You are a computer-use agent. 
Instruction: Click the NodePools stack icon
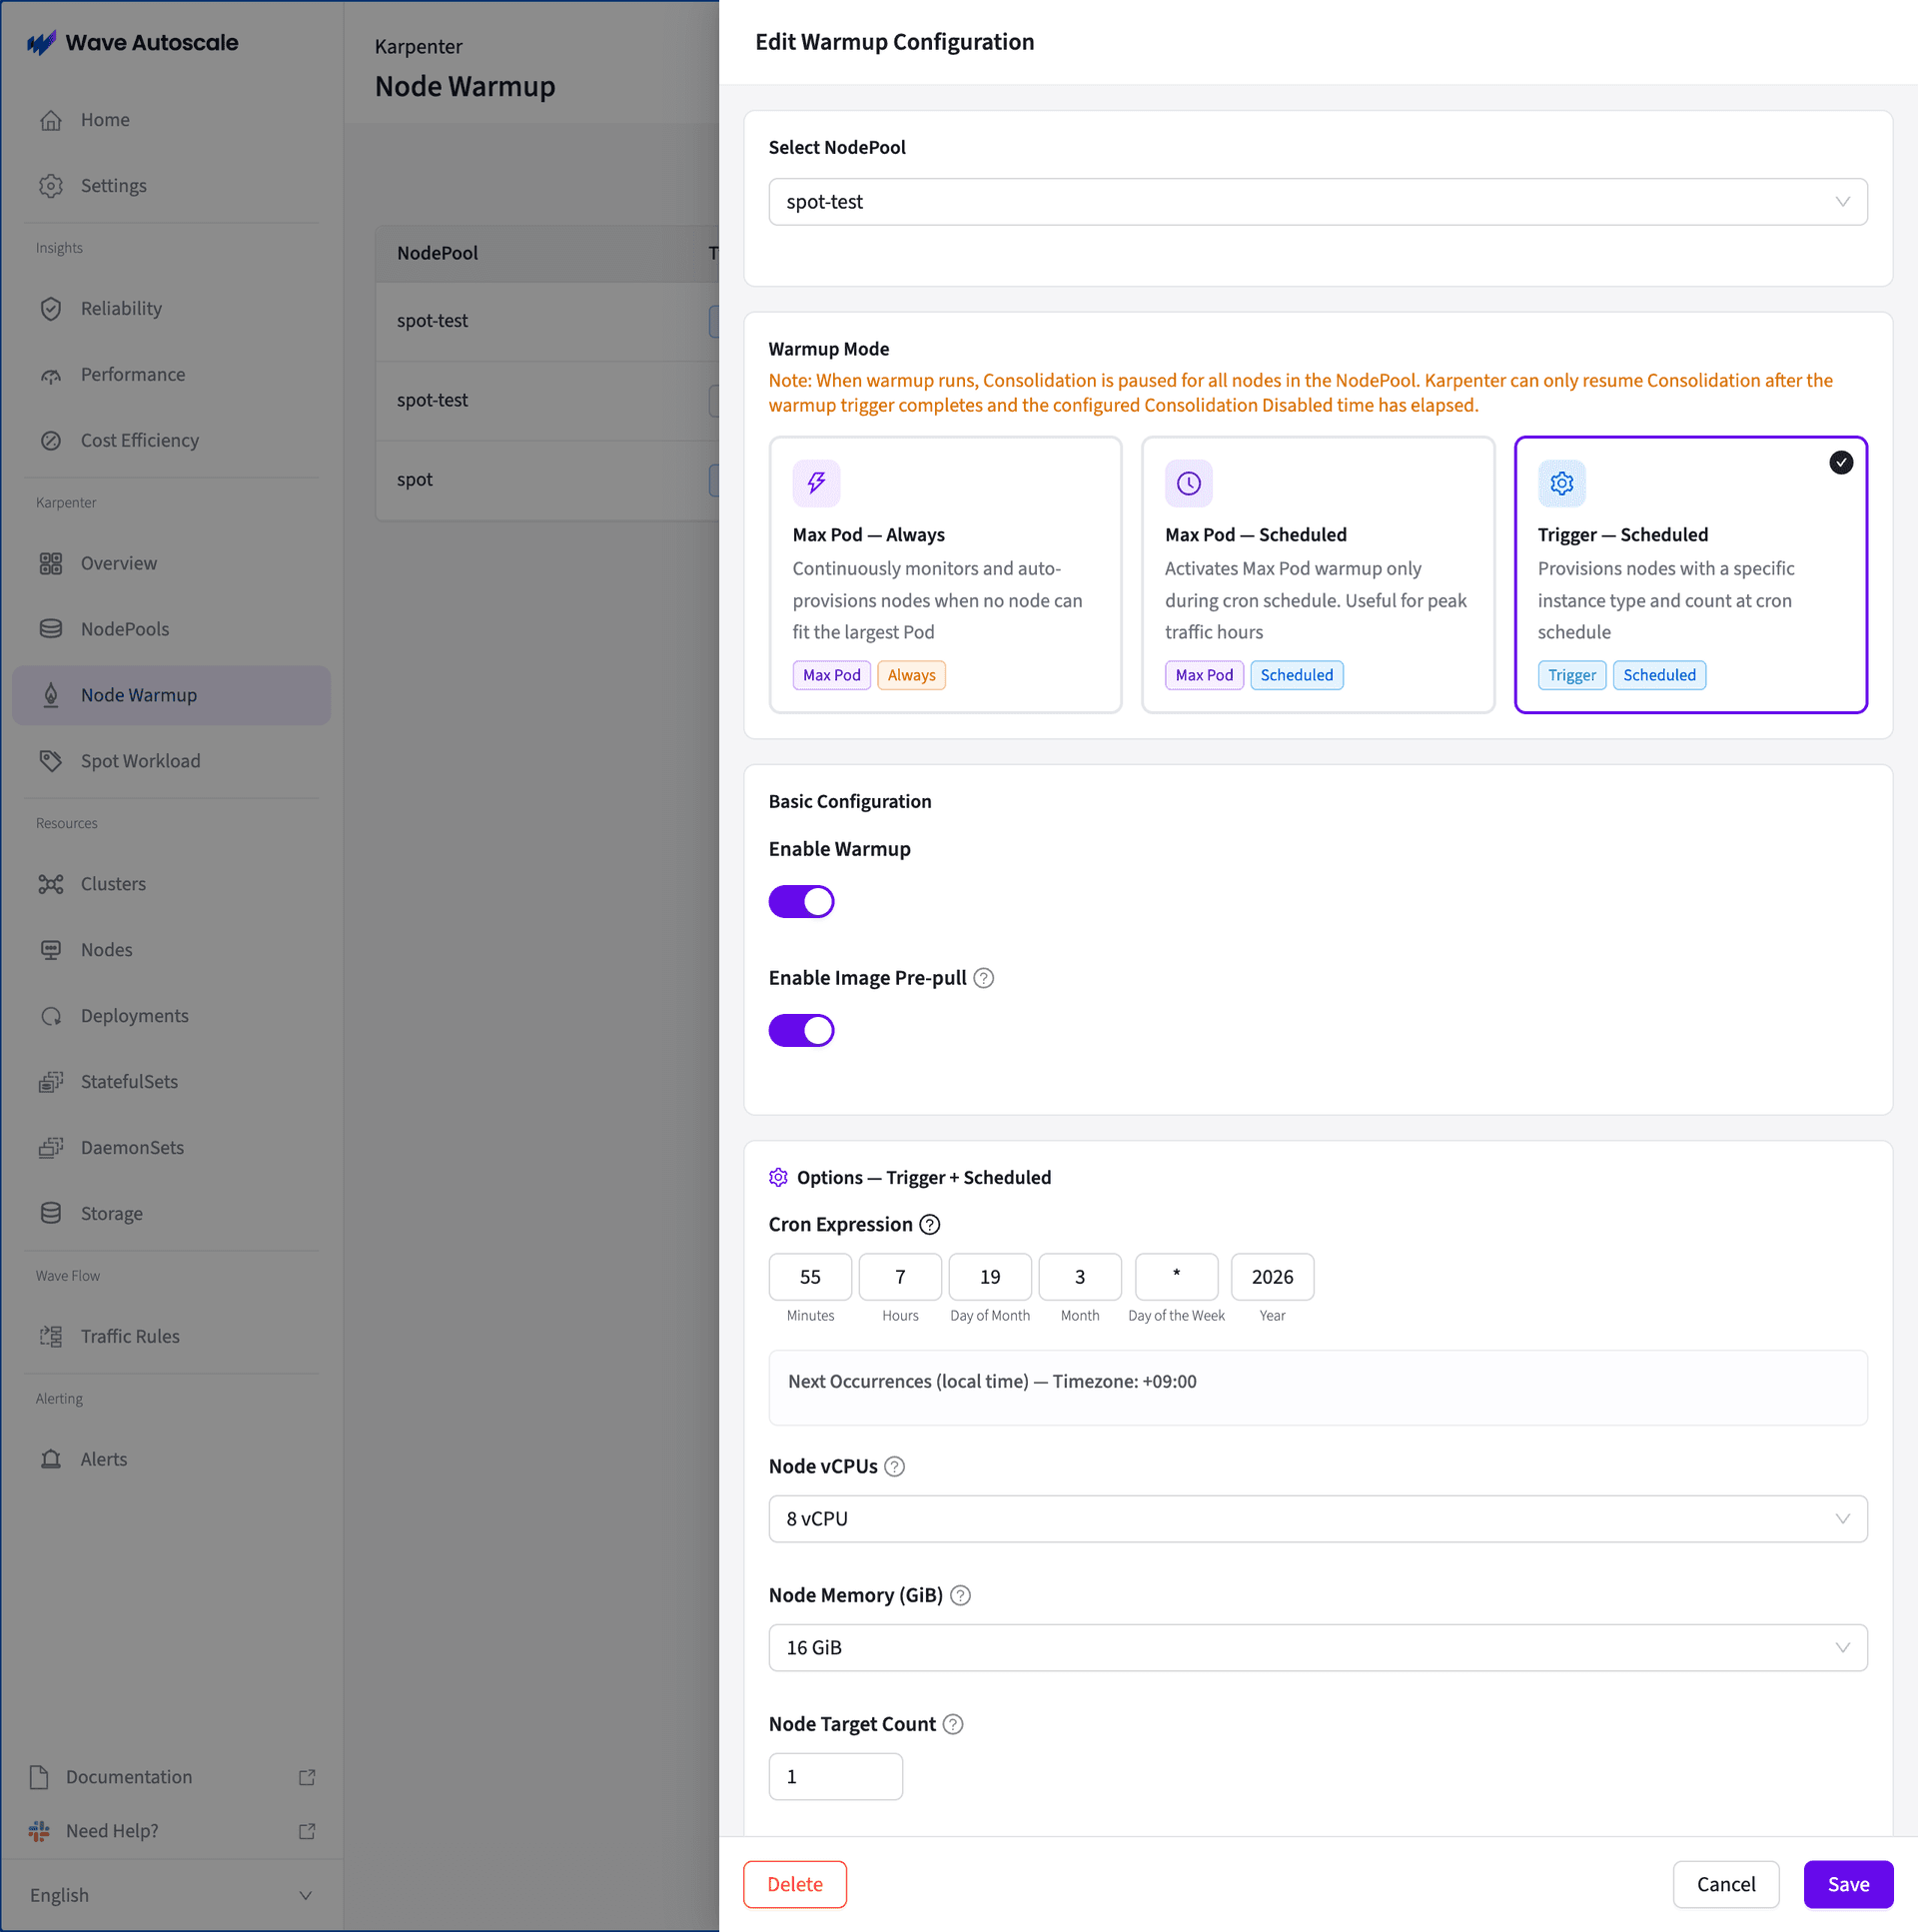click(x=51, y=630)
